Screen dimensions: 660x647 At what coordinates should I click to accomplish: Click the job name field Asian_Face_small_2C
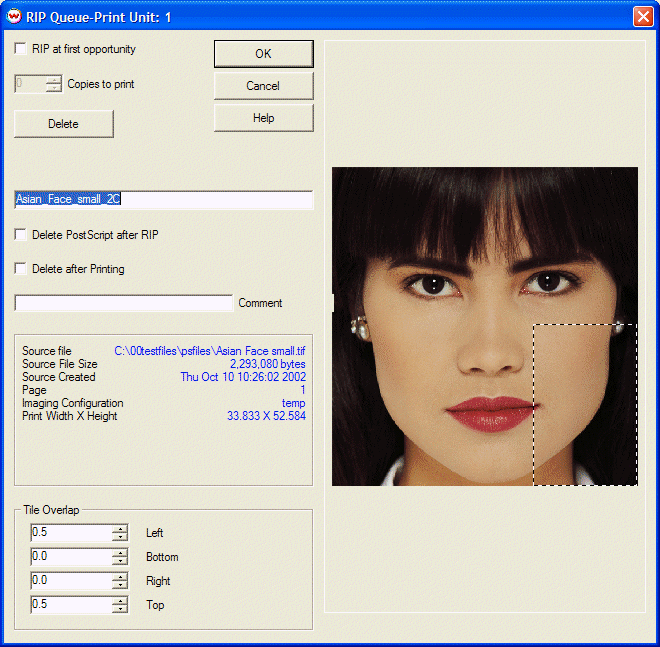click(x=163, y=200)
